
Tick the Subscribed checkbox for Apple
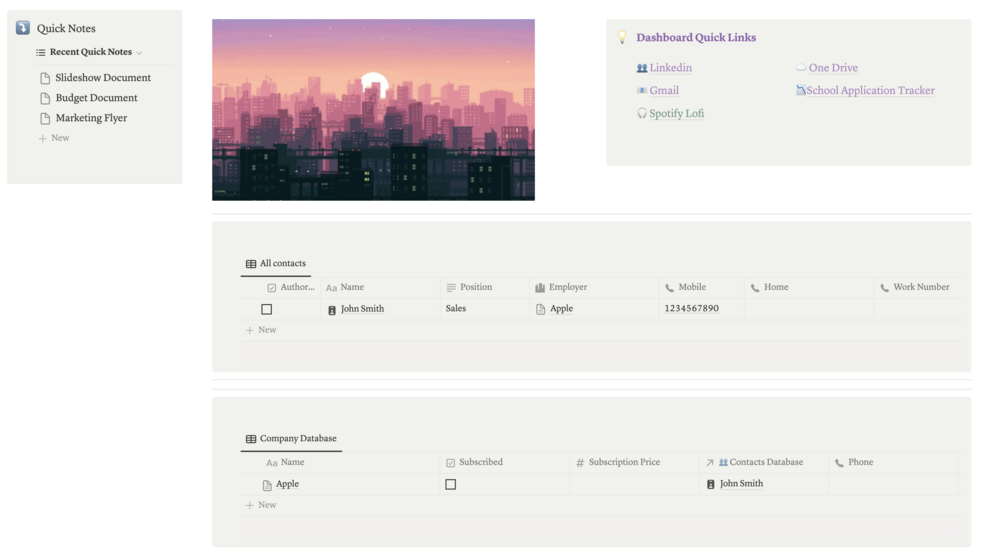pos(451,485)
